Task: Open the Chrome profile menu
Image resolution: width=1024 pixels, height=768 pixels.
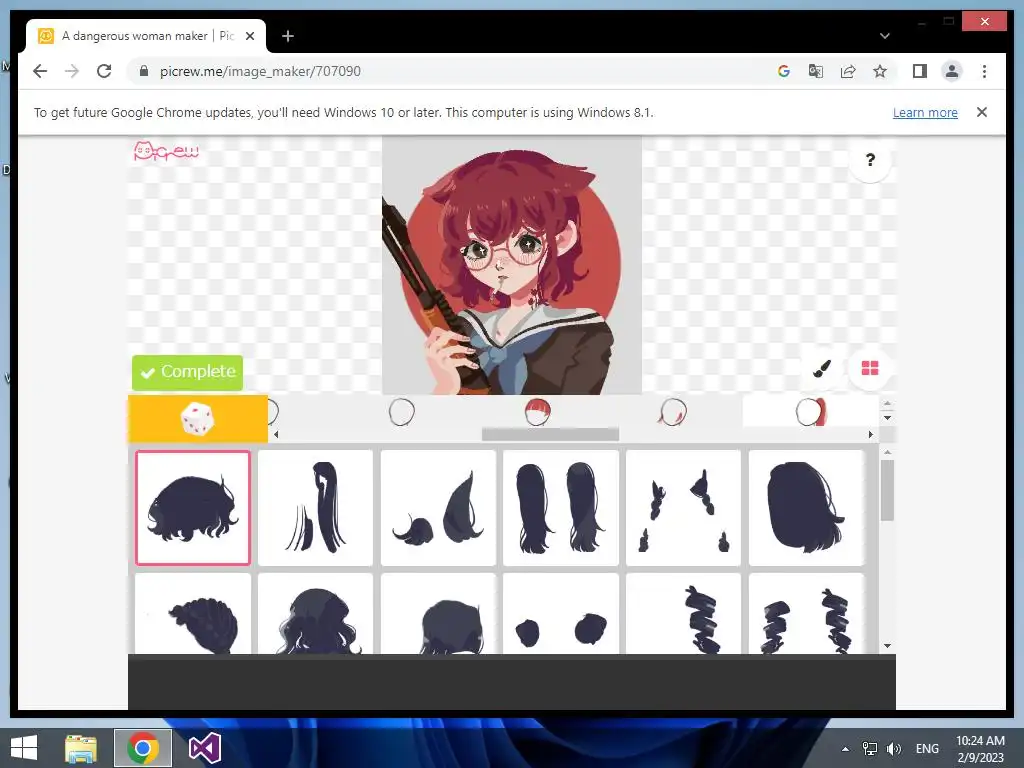Action: coord(952,71)
